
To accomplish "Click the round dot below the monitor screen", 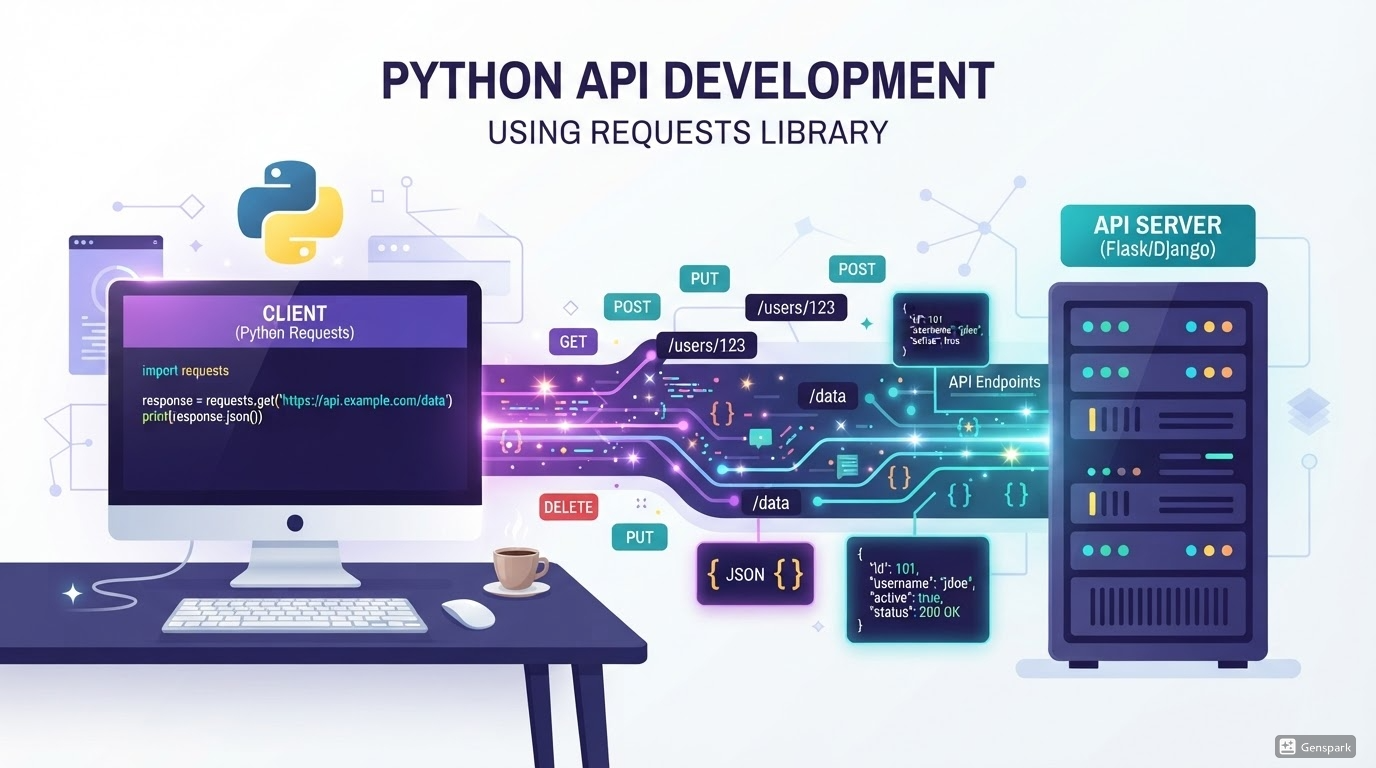I will [x=294, y=523].
